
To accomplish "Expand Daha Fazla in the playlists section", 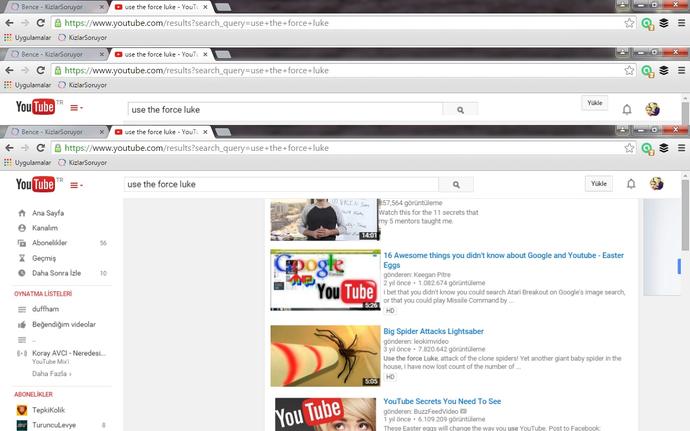I will tap(51, 374).
